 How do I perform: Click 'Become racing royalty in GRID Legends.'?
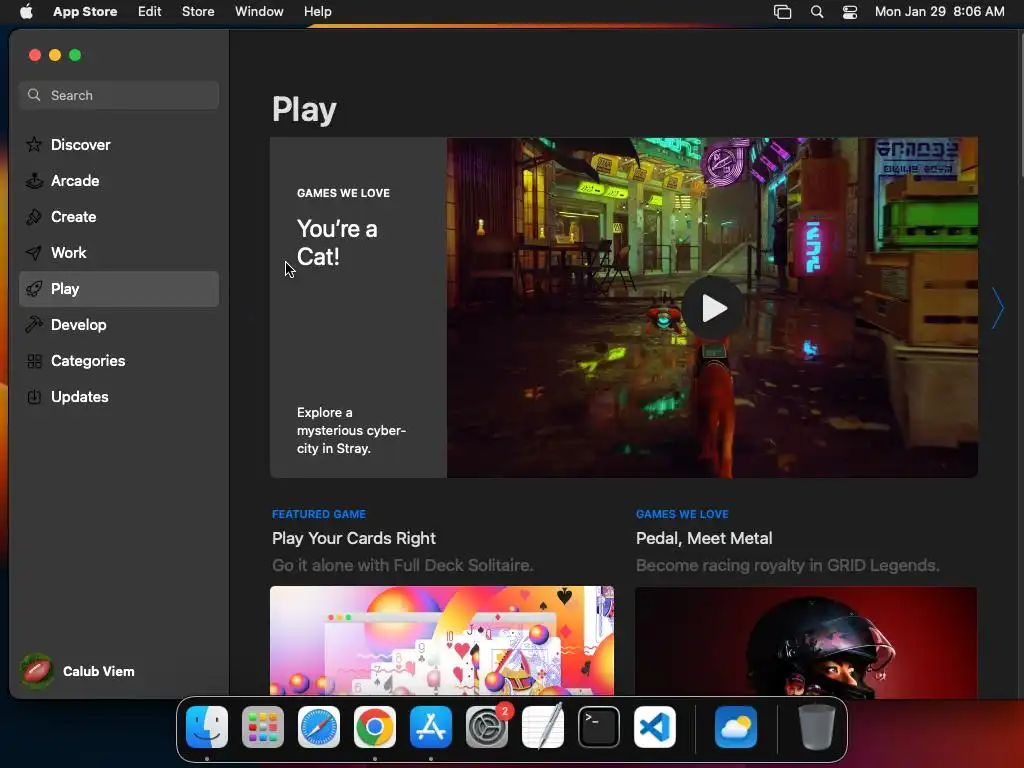[x=788, y=565]
